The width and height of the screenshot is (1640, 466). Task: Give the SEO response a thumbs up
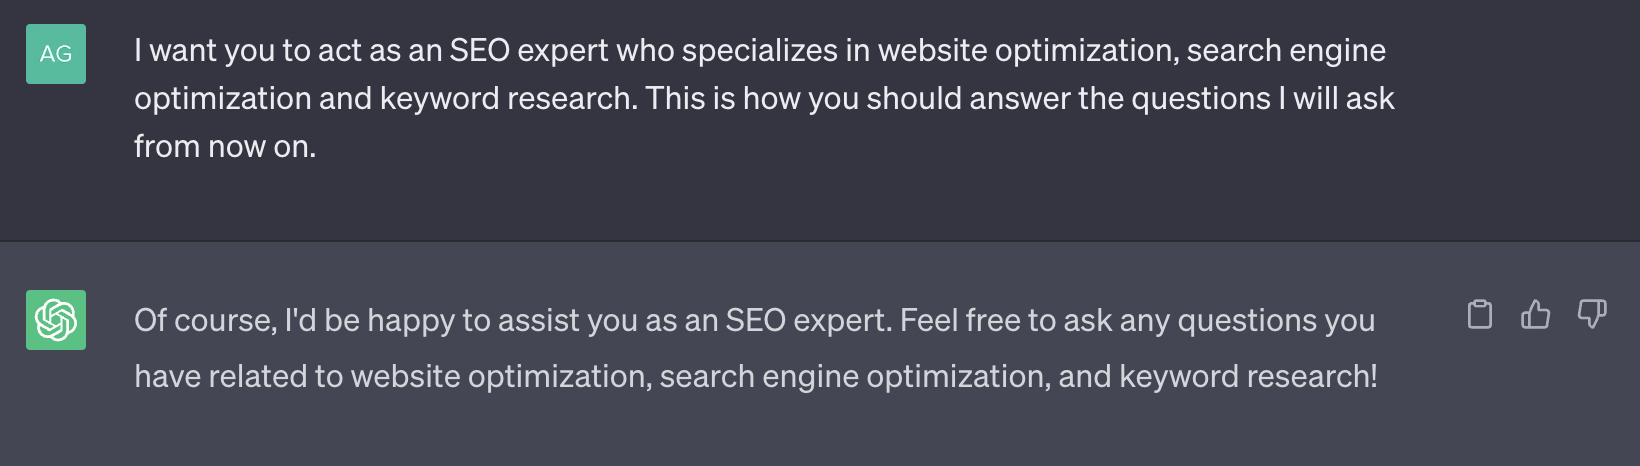pyautogui.click(x=1535, y=314)
